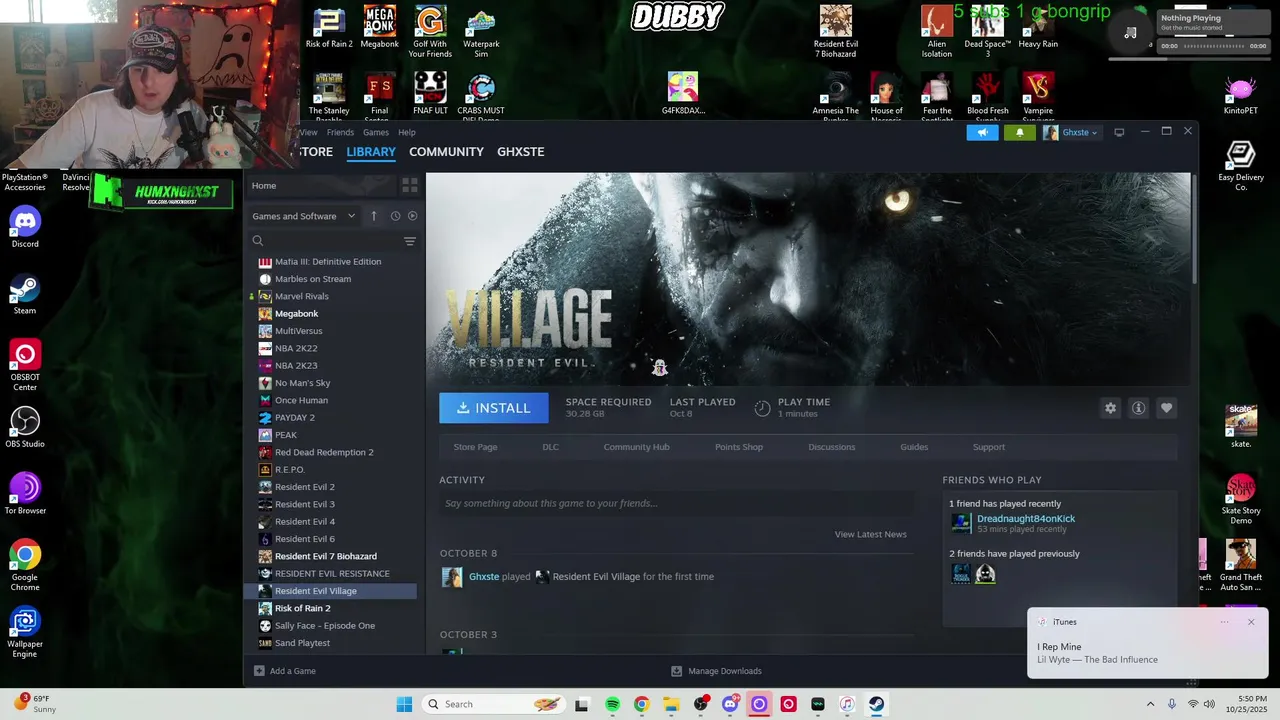Select Resident Evil 7 Biohazard in list

326,556
